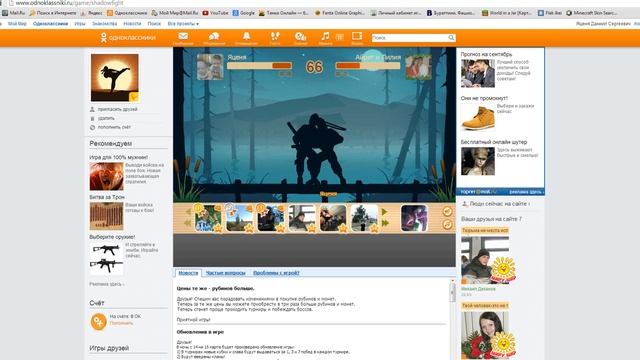Open the Оценки icon in orange header
This screenshot has width=640, height=360.
tap(300, 37)
